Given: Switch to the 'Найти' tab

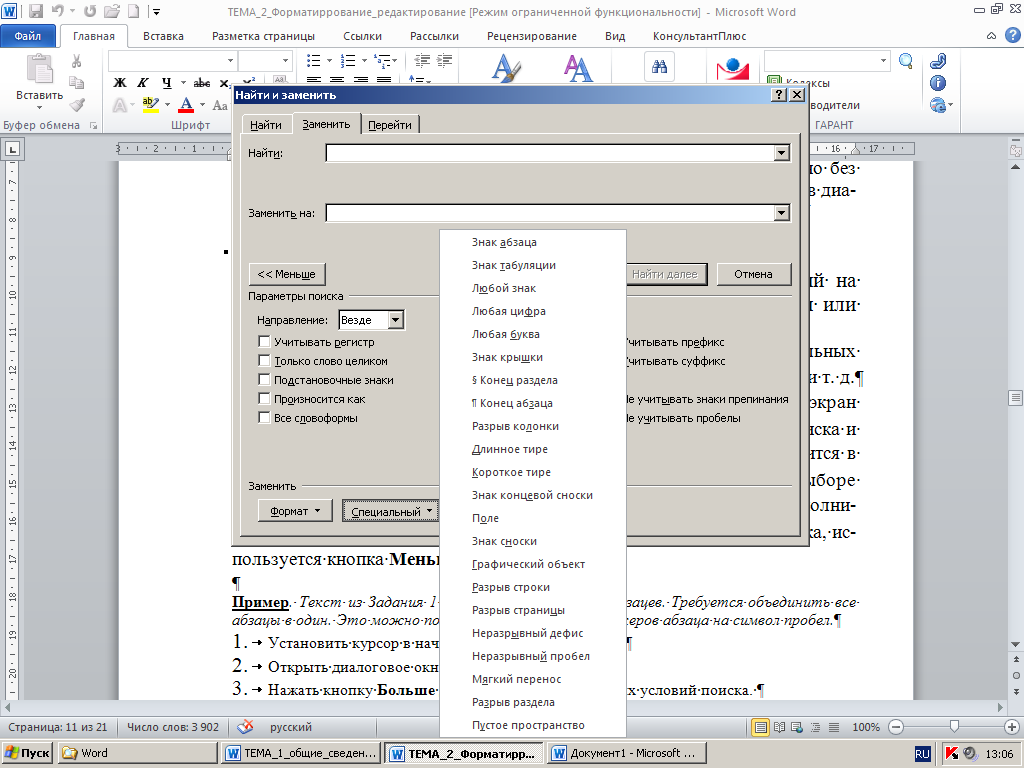Looking at the screenshot, I should point(266,125).
